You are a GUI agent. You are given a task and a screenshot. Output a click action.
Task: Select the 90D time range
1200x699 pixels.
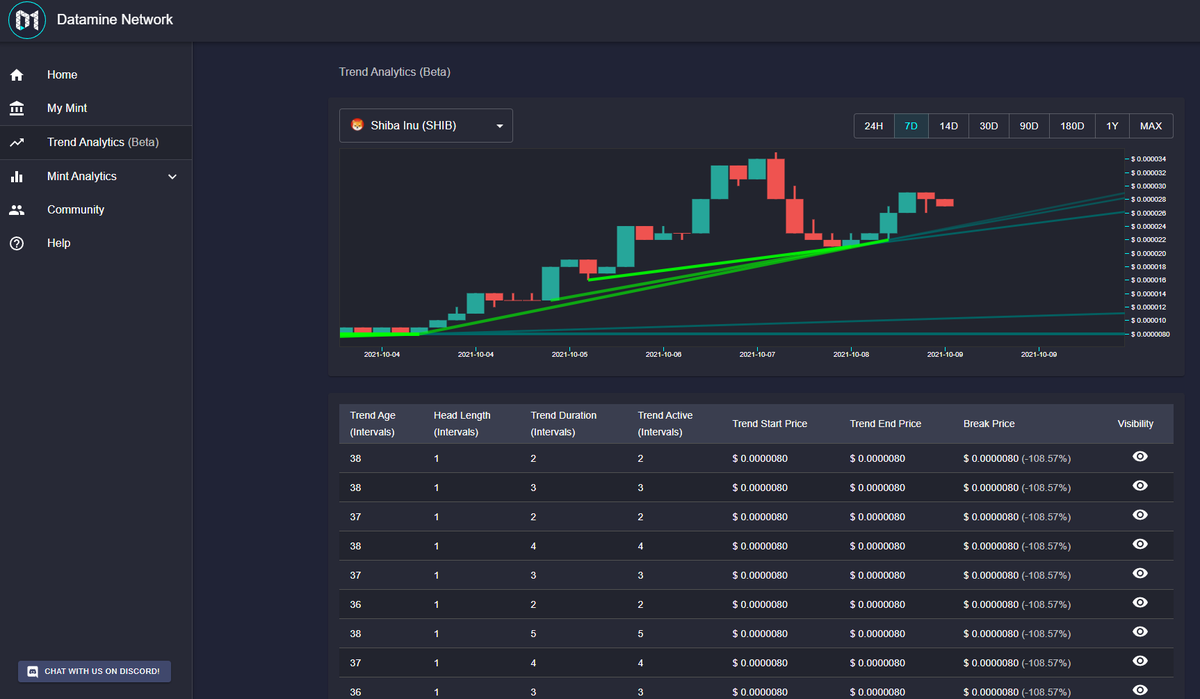[1029, 126]
